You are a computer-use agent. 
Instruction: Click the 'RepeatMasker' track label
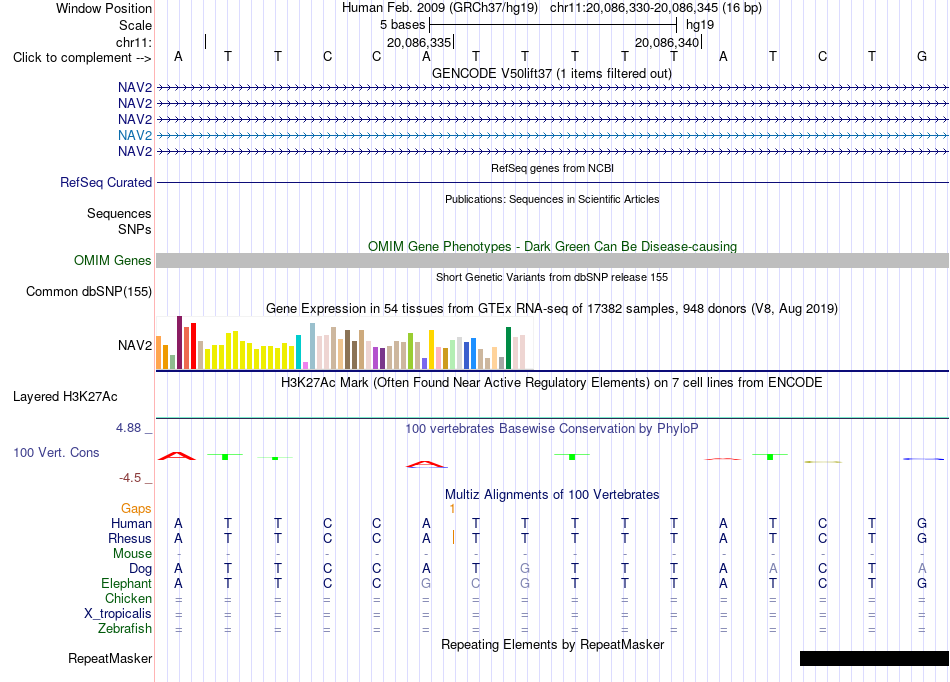pos(110,658)
